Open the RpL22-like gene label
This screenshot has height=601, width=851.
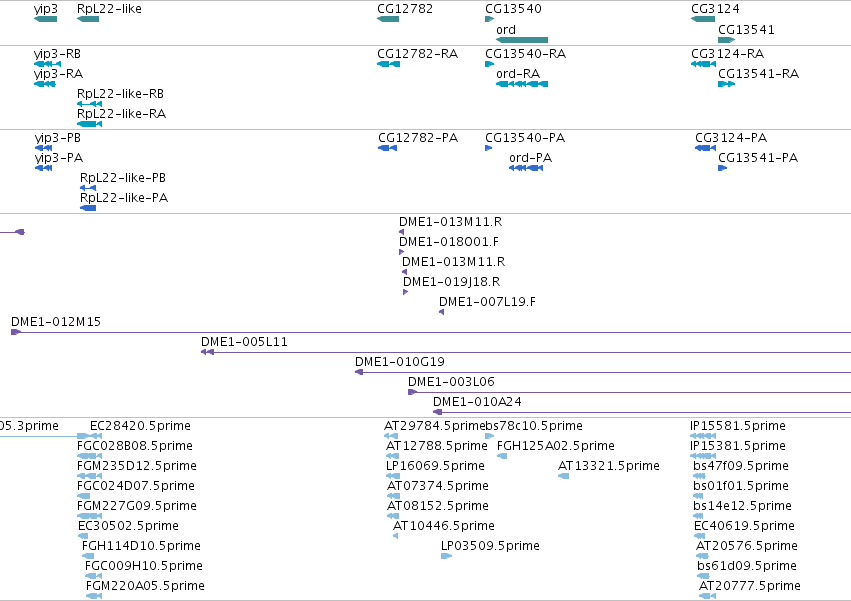[x=109, y=9]
